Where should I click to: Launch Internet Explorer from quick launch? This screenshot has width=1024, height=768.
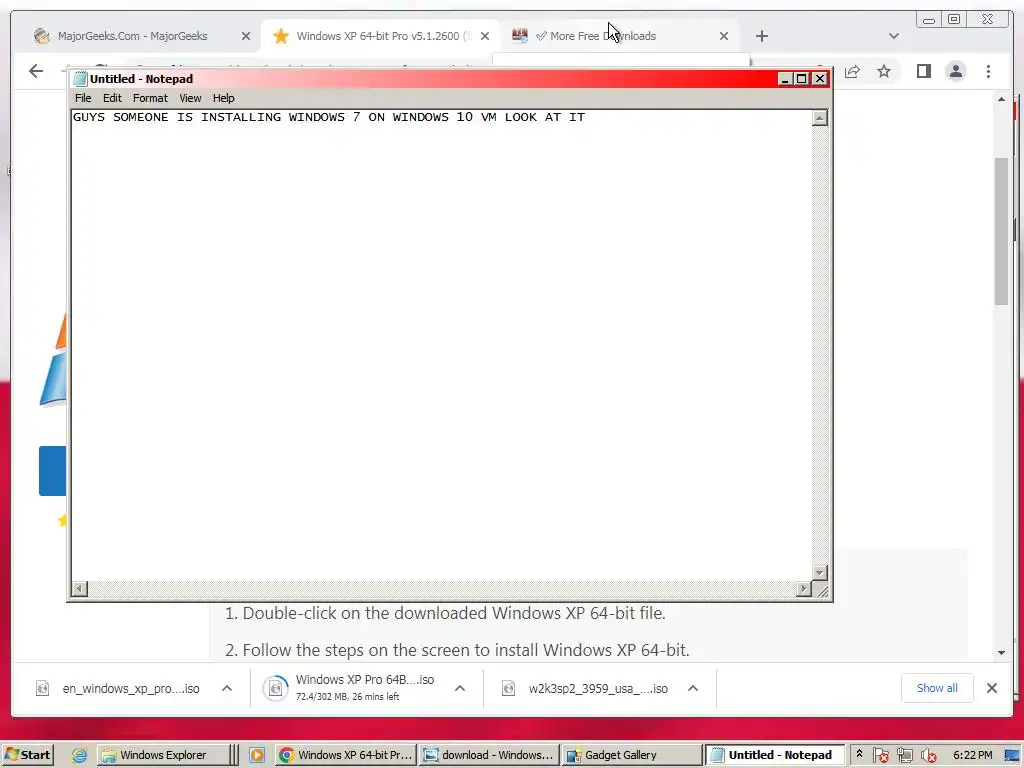point(80,755)
